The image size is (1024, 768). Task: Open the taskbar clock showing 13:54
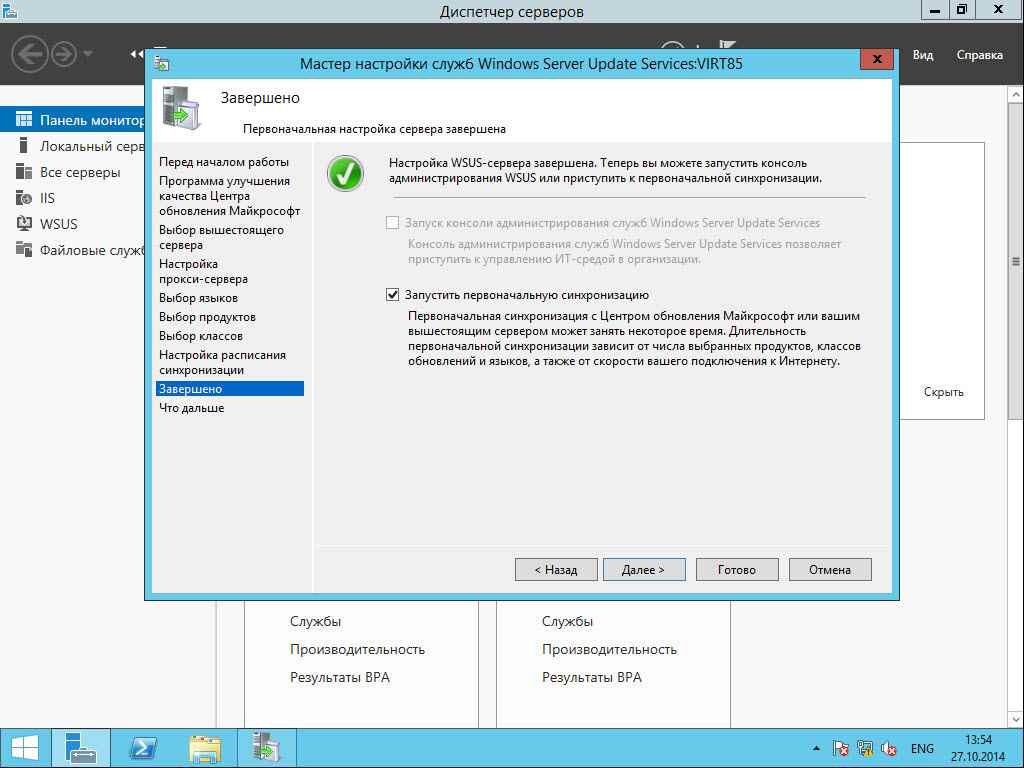click(x=978, y=748)
